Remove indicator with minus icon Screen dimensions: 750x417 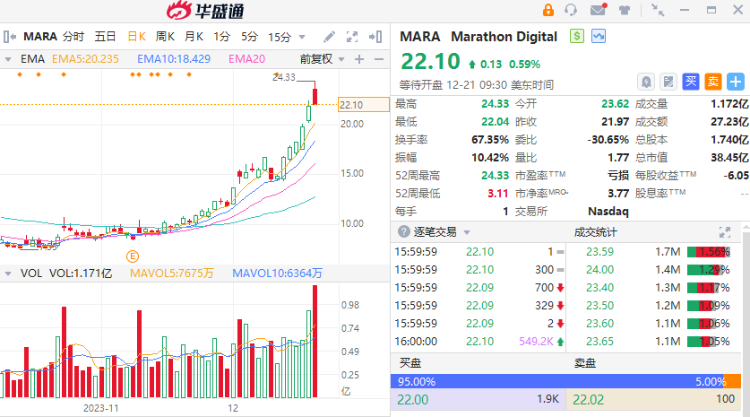pos(379,59)
